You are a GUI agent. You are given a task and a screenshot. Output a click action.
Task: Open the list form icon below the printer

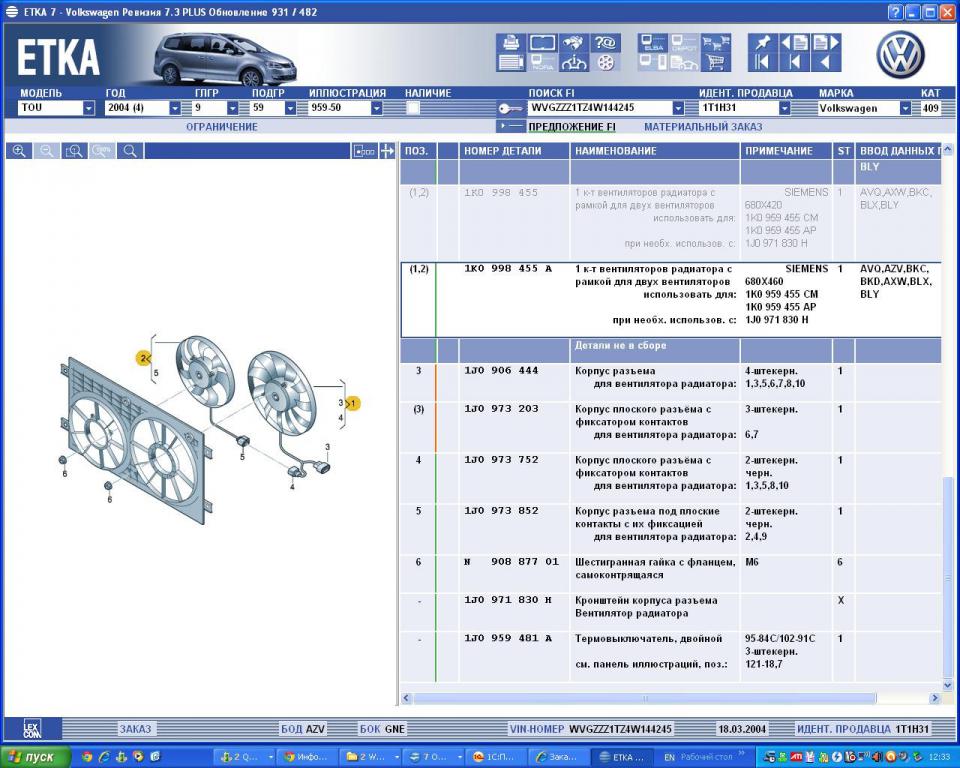(x=511, y=62)
